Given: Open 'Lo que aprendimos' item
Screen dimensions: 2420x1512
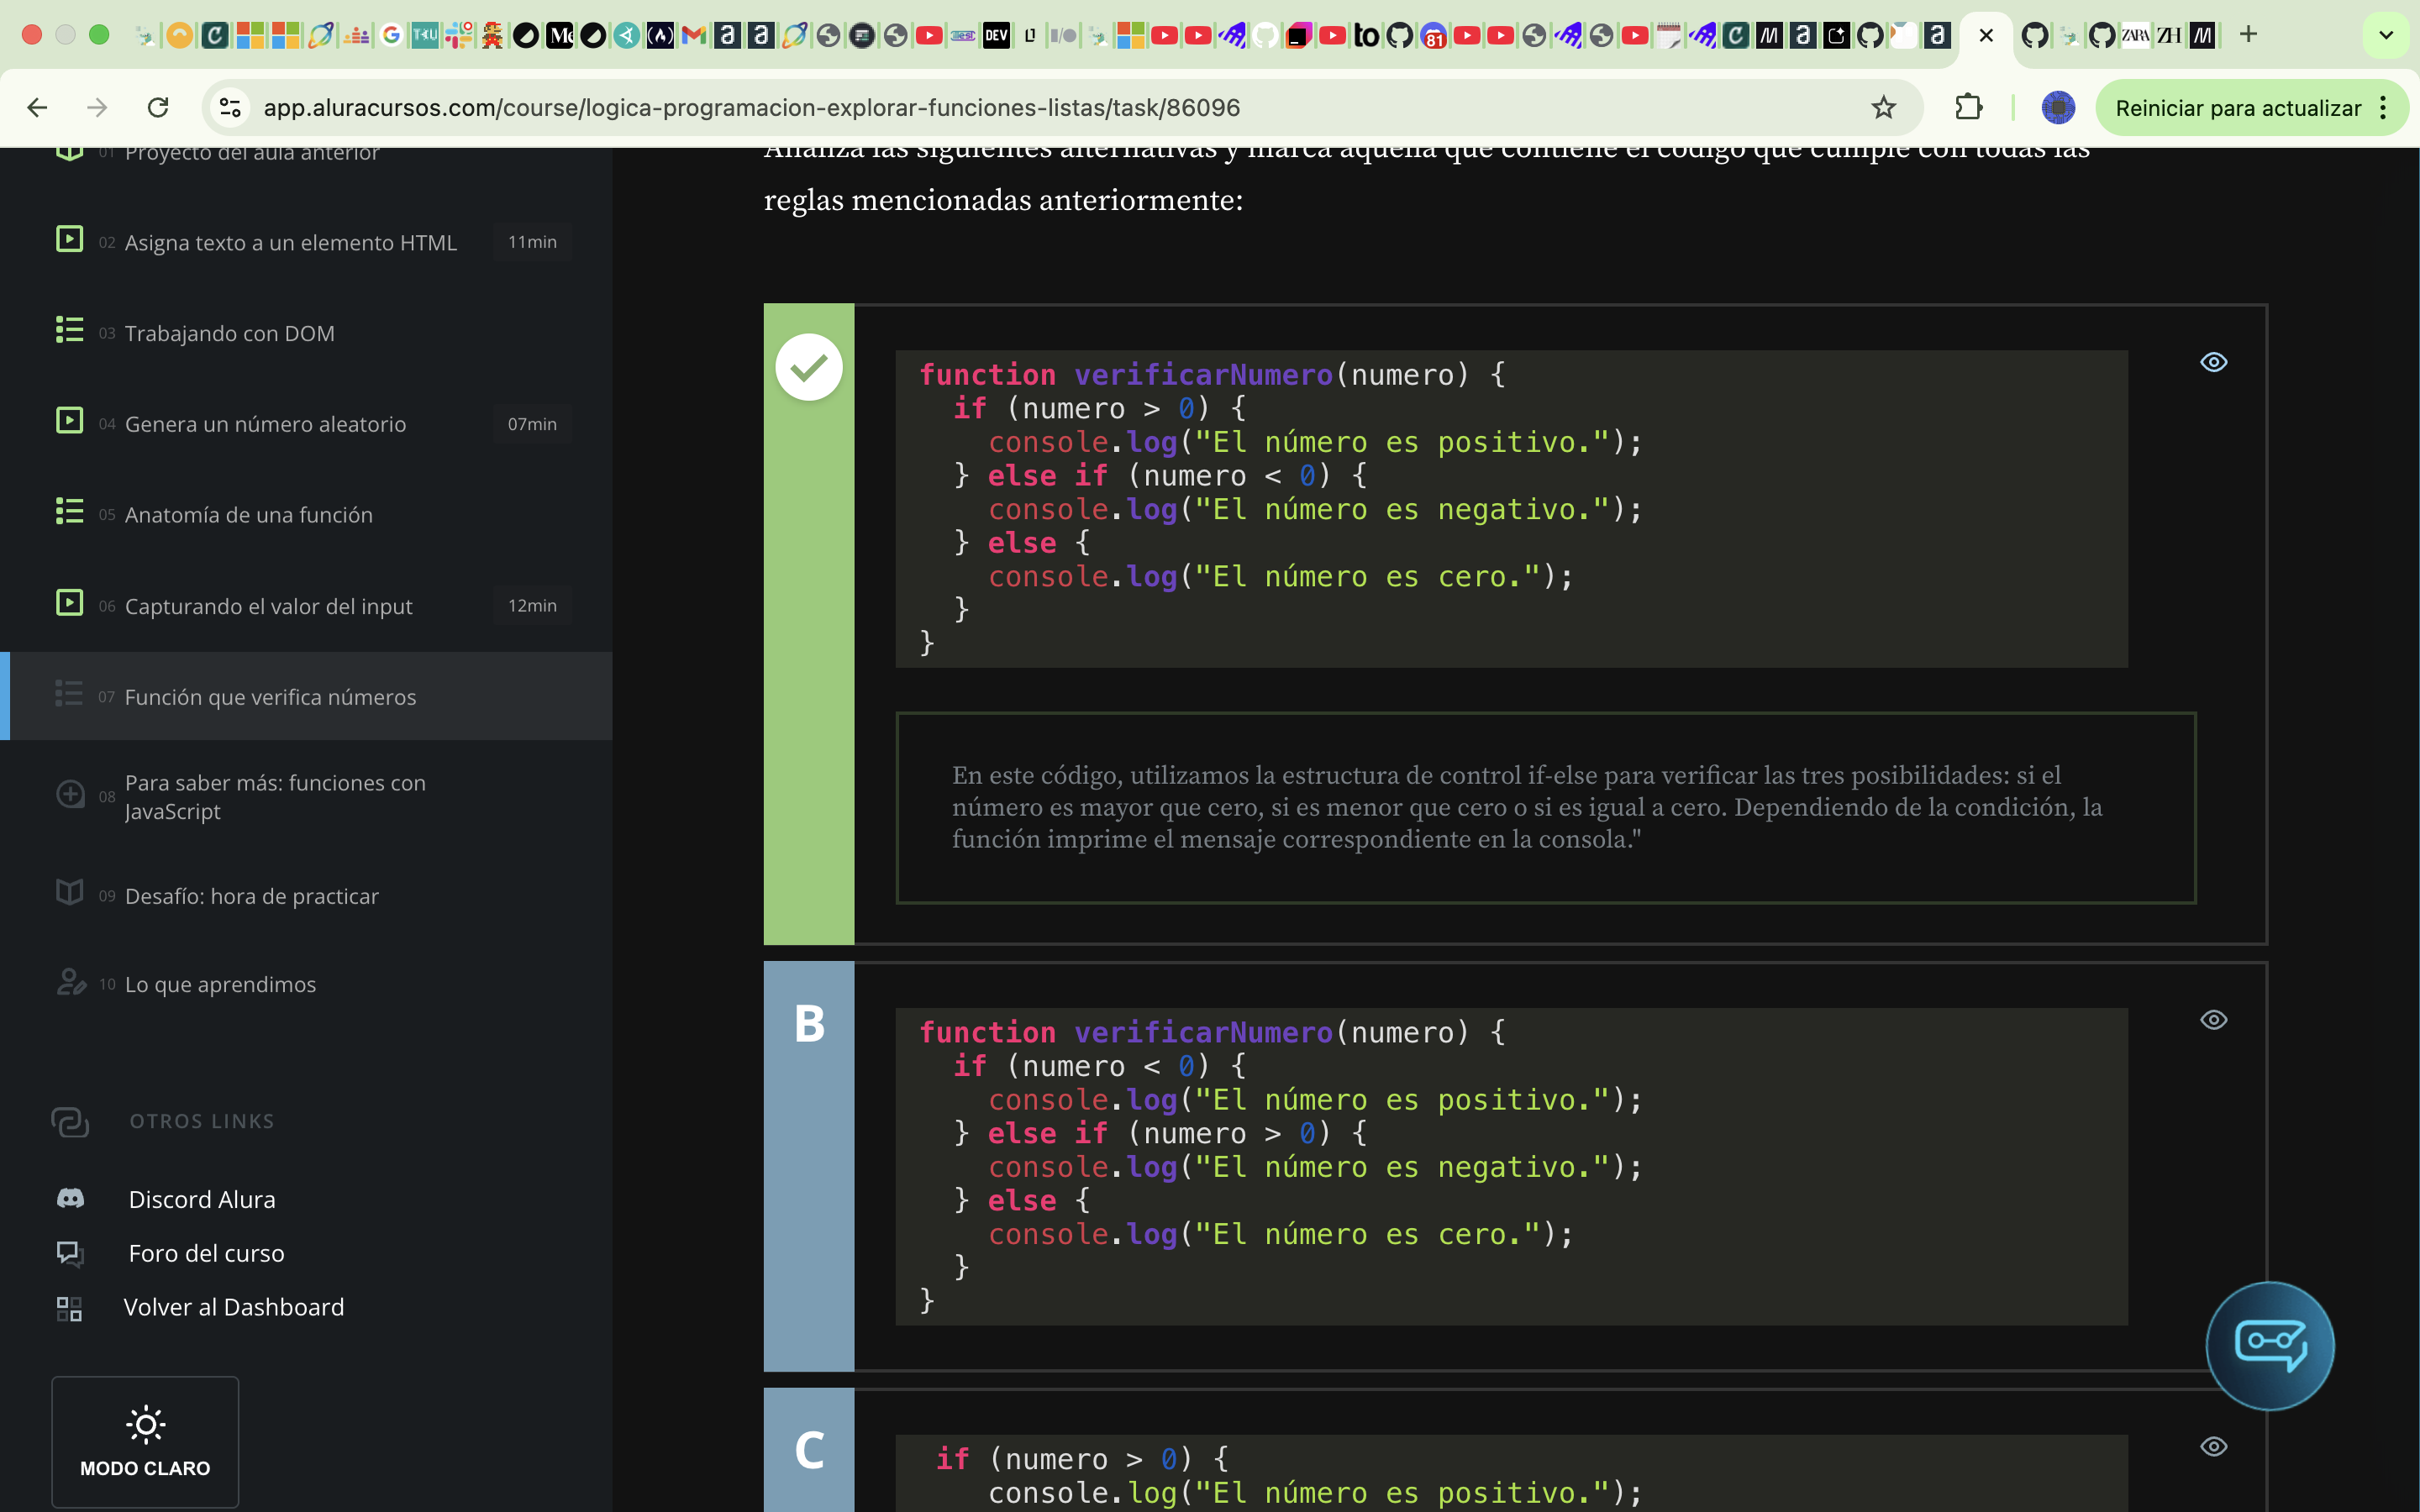Looking at the screenshot, I should 220,984.
